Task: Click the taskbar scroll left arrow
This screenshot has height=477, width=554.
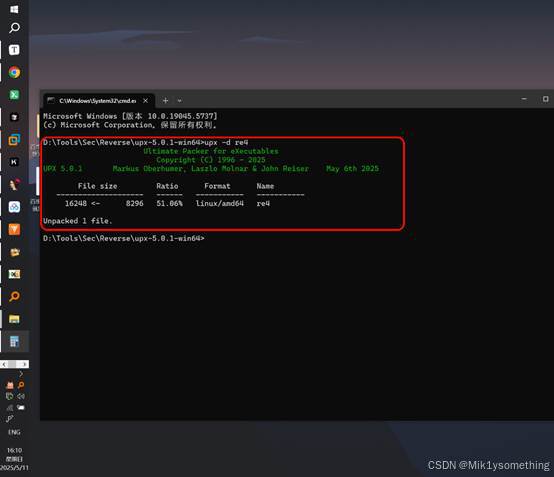Action: [x=4, y=364]
